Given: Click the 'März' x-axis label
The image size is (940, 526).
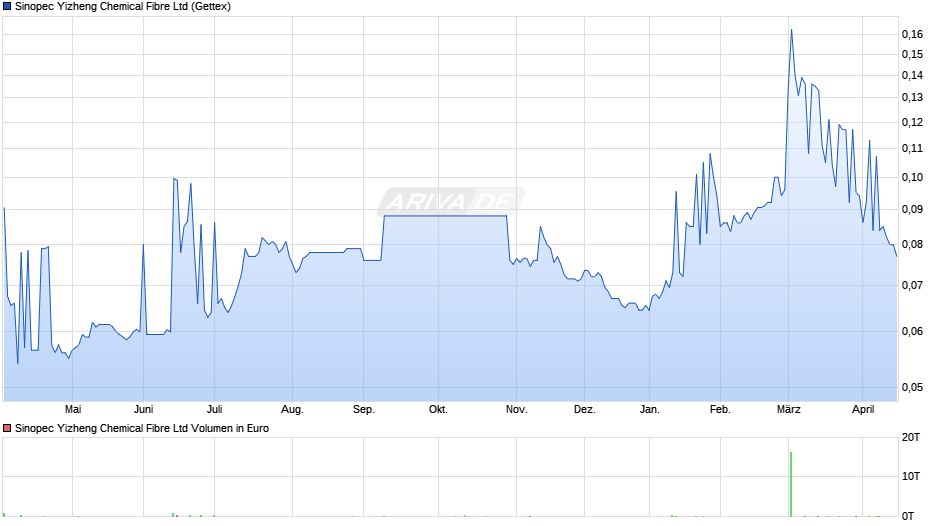Looking at the screenshot, I should pyautogui.click(x=789, y=410).
